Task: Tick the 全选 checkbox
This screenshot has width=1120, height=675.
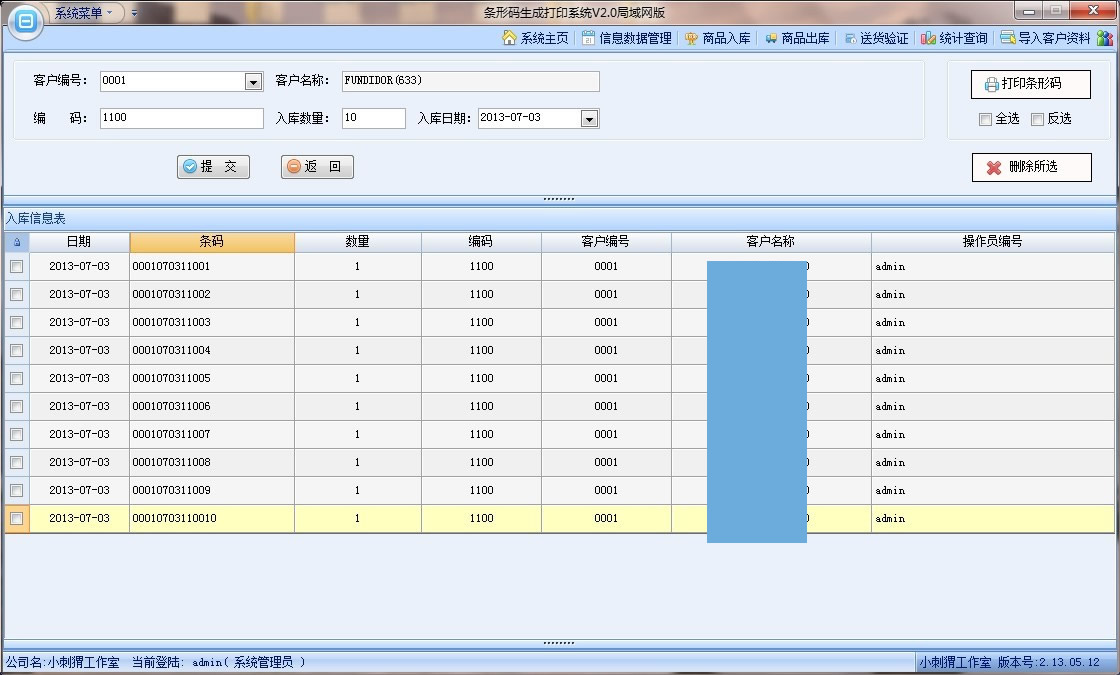Action: (x=985, y=119)
